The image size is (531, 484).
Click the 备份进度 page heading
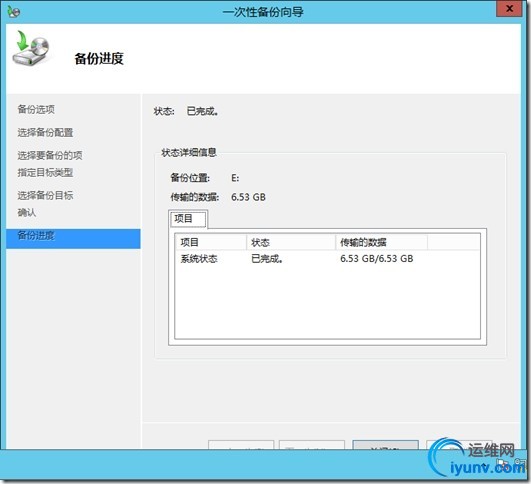point(99,59)
